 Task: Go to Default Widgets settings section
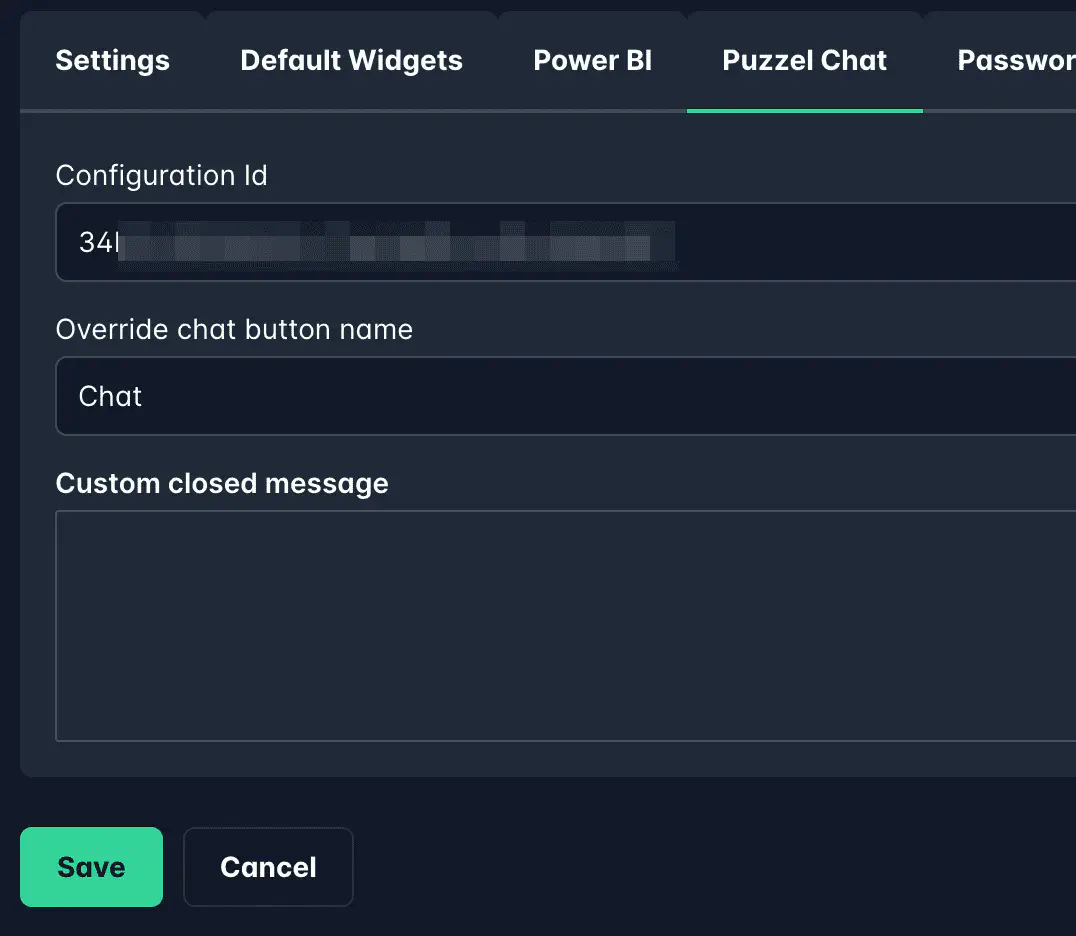click(x=351, y=60)
